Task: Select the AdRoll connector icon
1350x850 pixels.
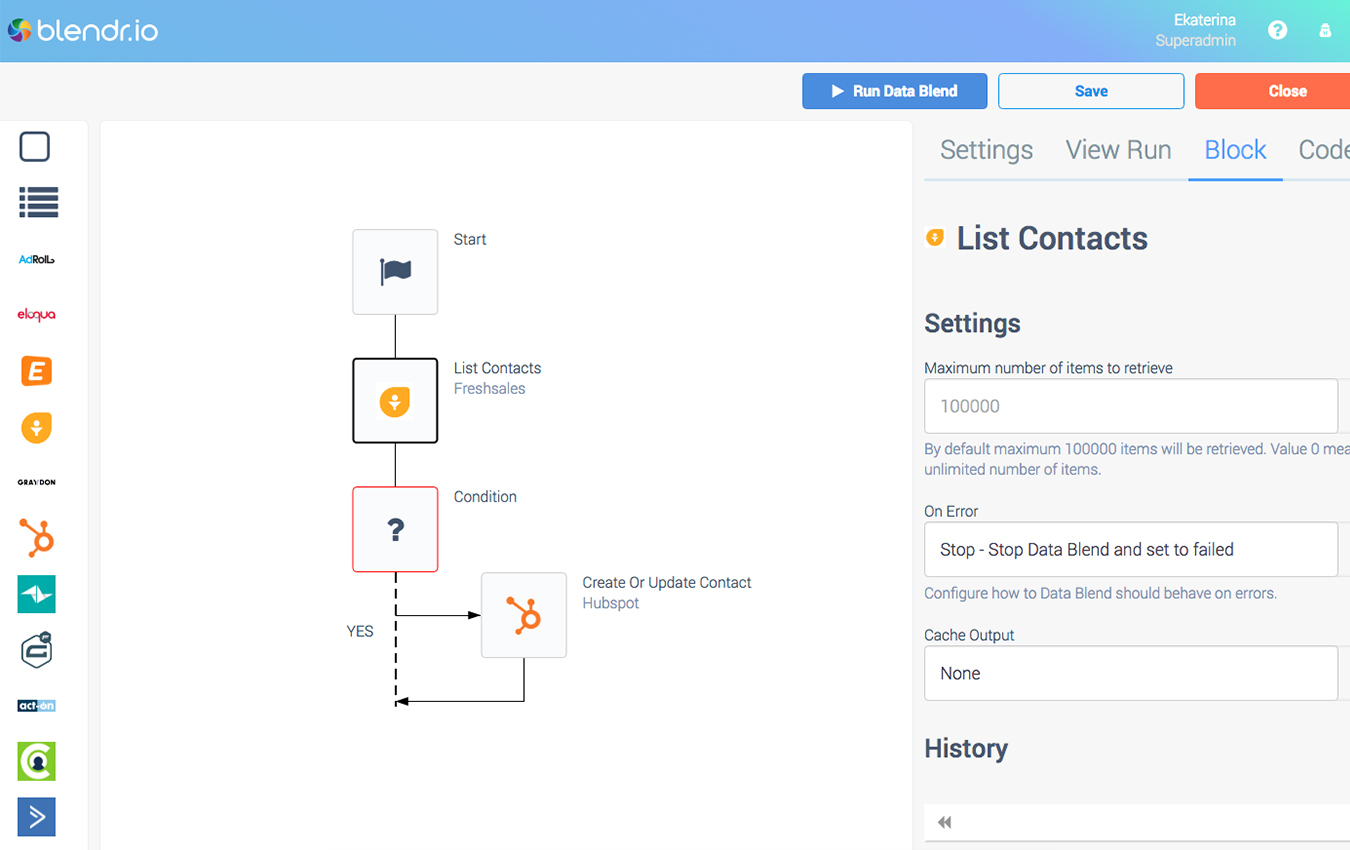Action: (36, 259)
